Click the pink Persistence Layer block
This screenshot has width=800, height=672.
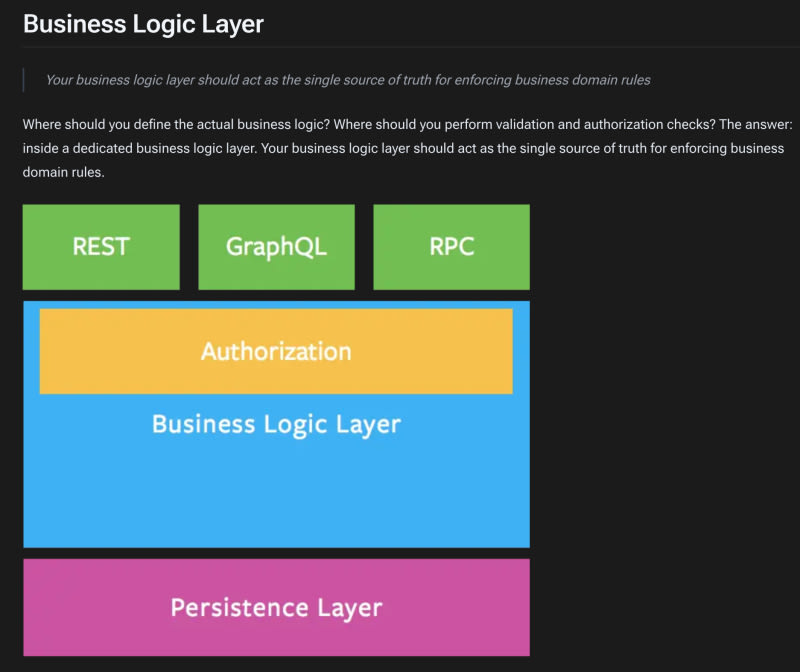coord(276,607)
